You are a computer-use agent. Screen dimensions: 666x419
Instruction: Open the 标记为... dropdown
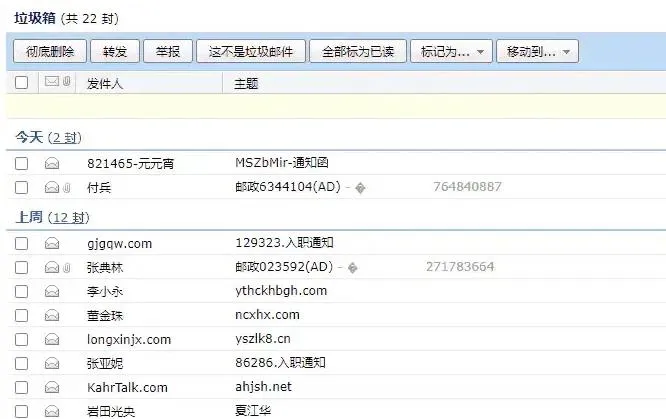click(x=451, y=51)
